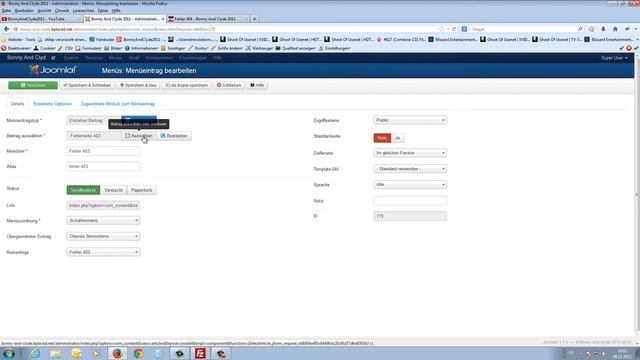The image size is (640, 360).
Task: Click Formulare in web developer toolbar
Action: click(x=89, y=48)
